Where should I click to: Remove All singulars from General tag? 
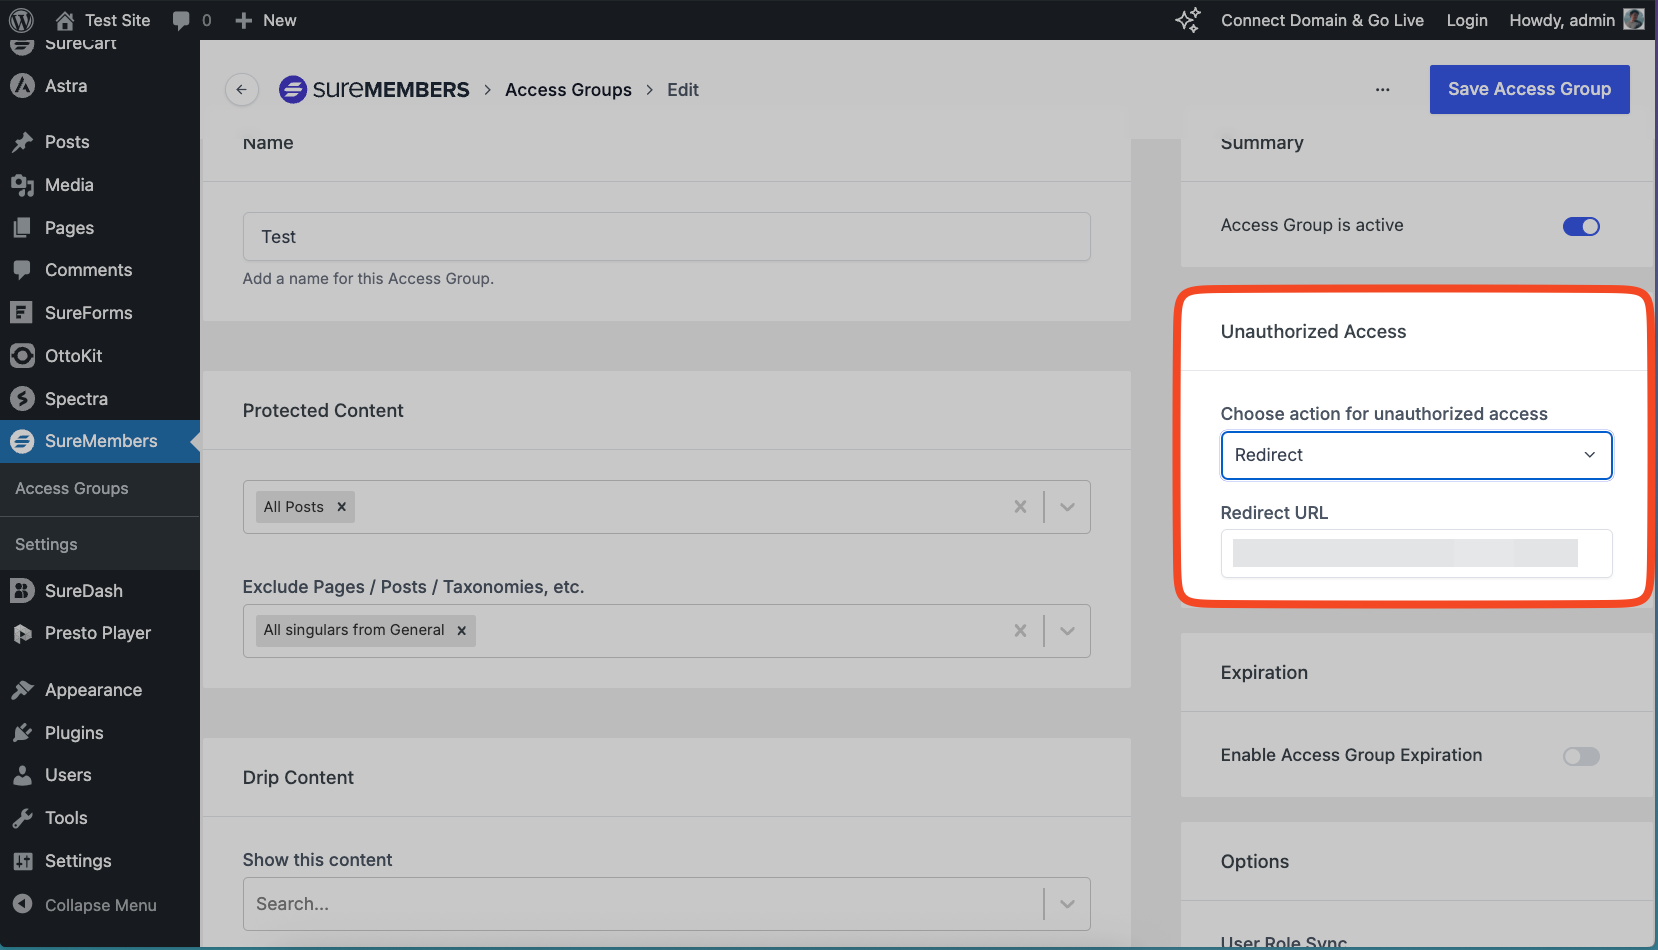[462, 630]
